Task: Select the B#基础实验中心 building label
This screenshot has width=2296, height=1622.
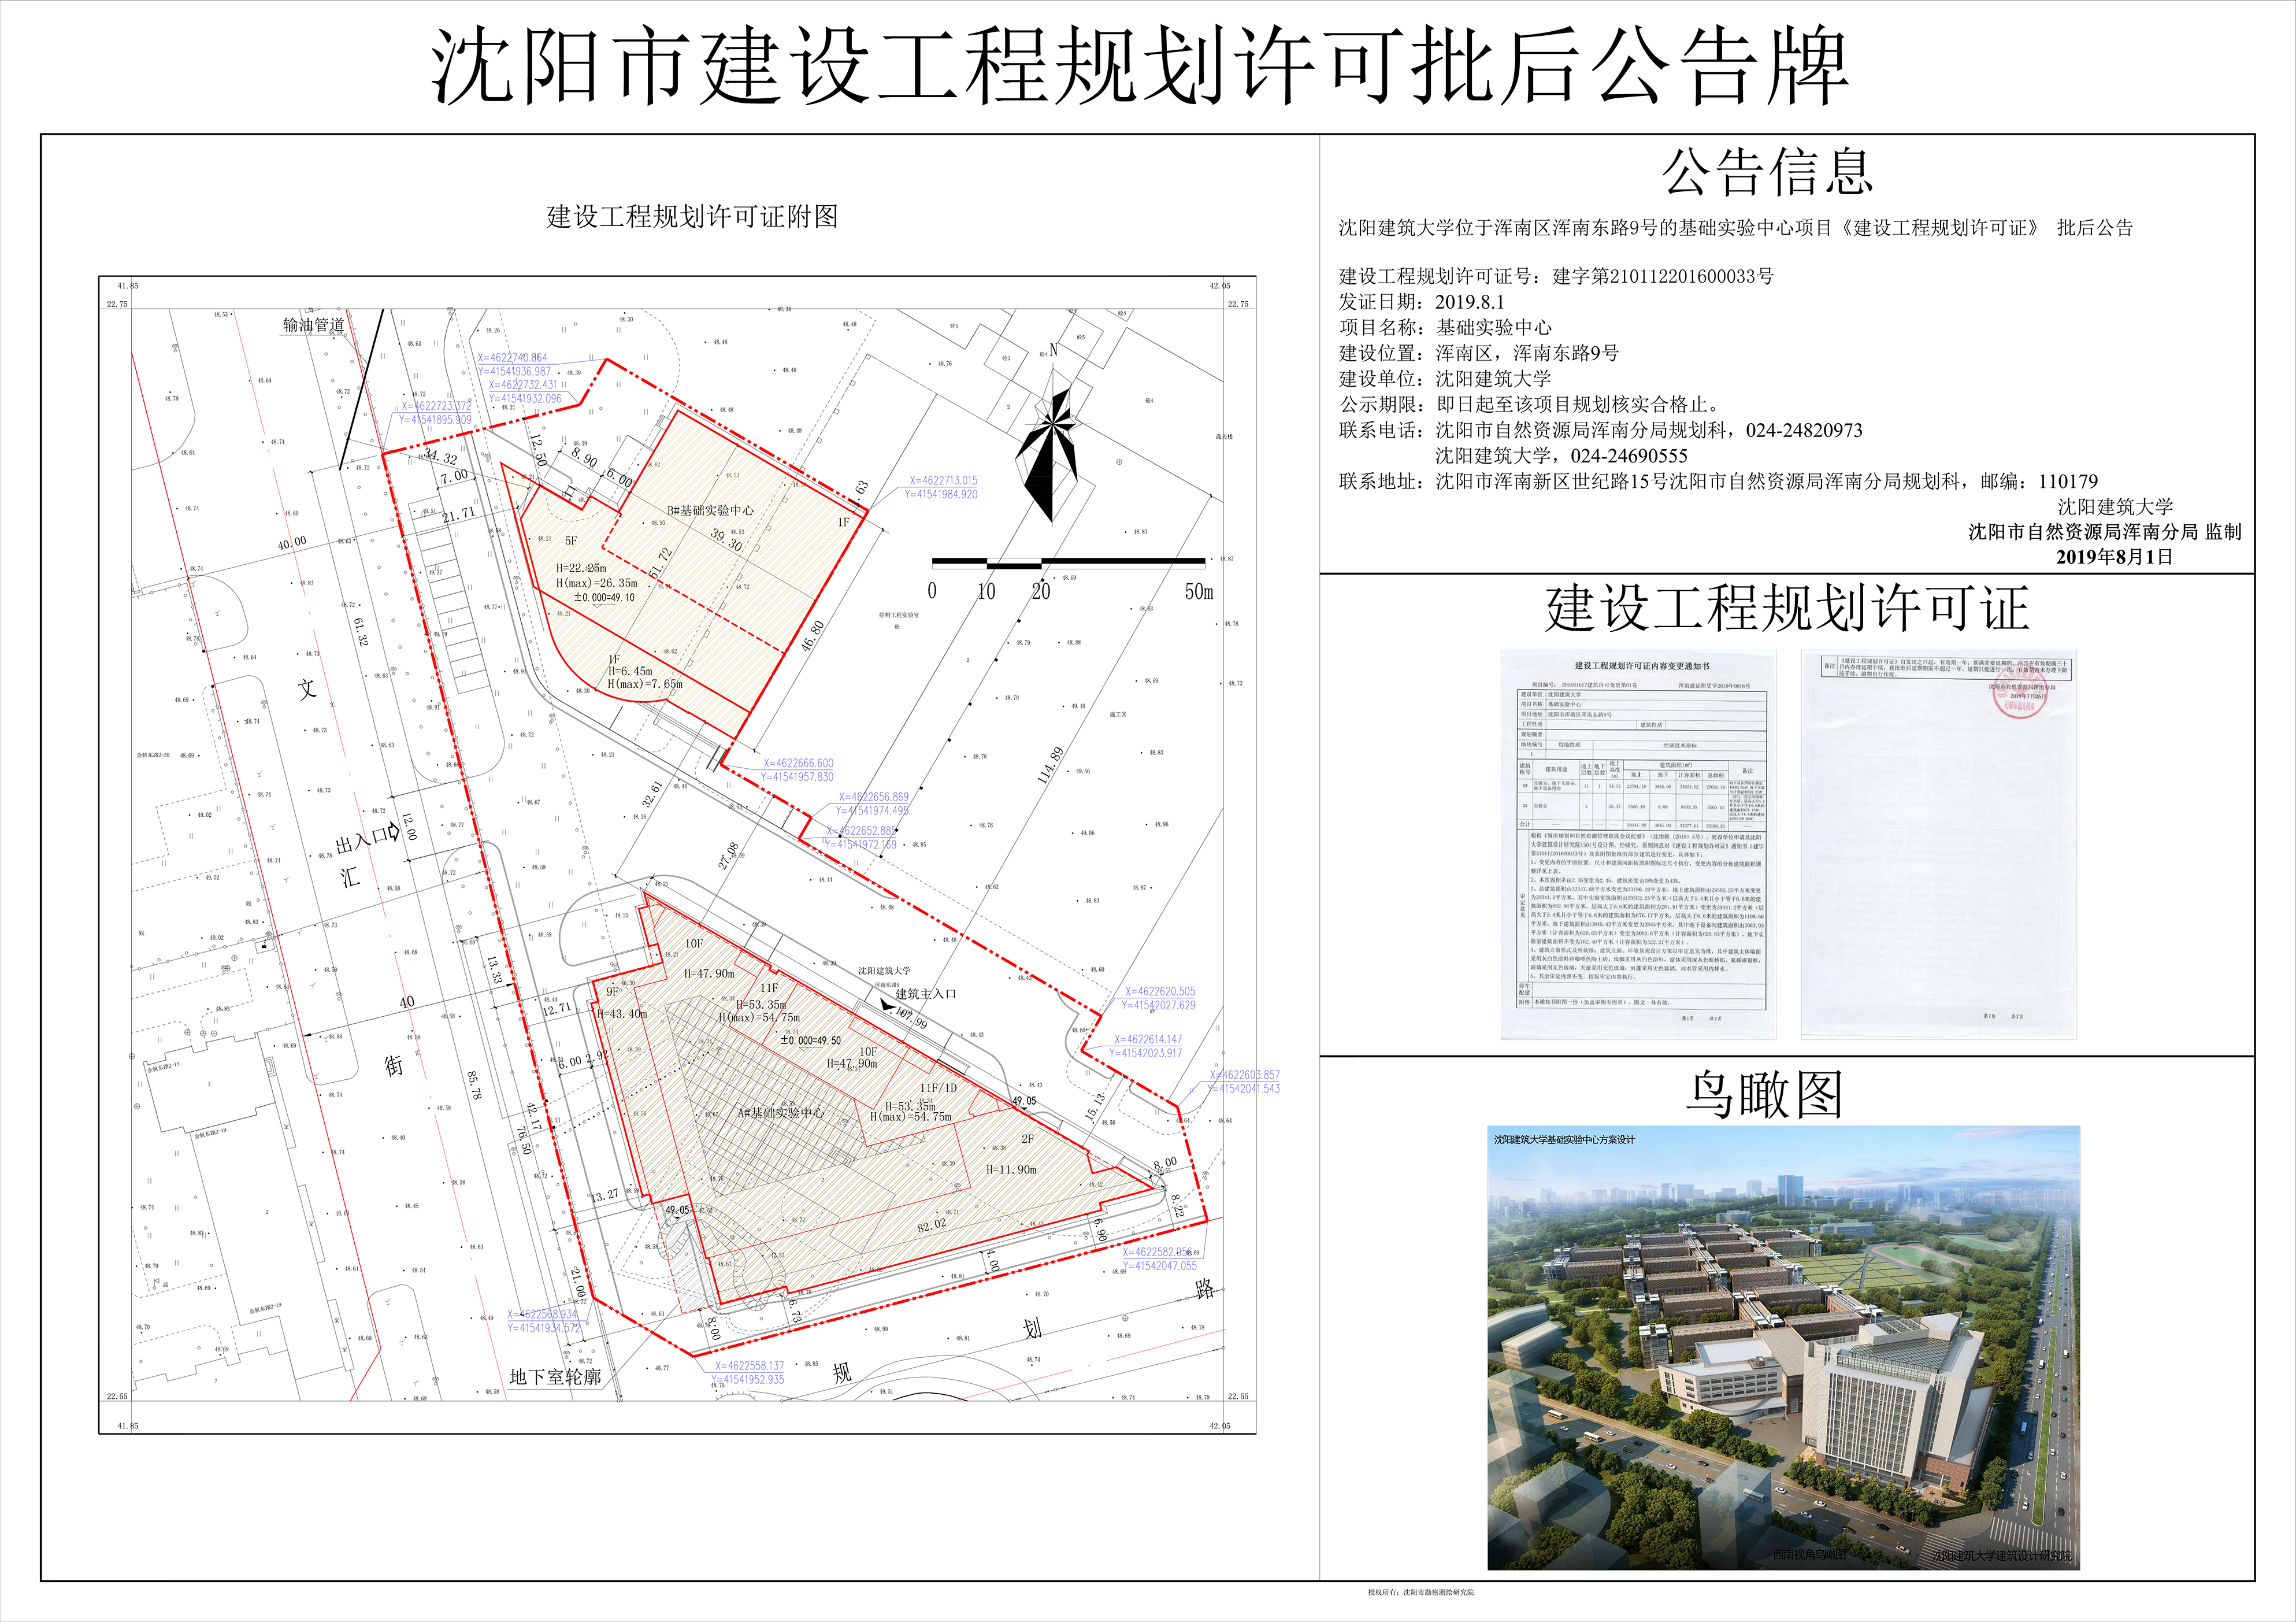Action: click(x=710, y=510)
